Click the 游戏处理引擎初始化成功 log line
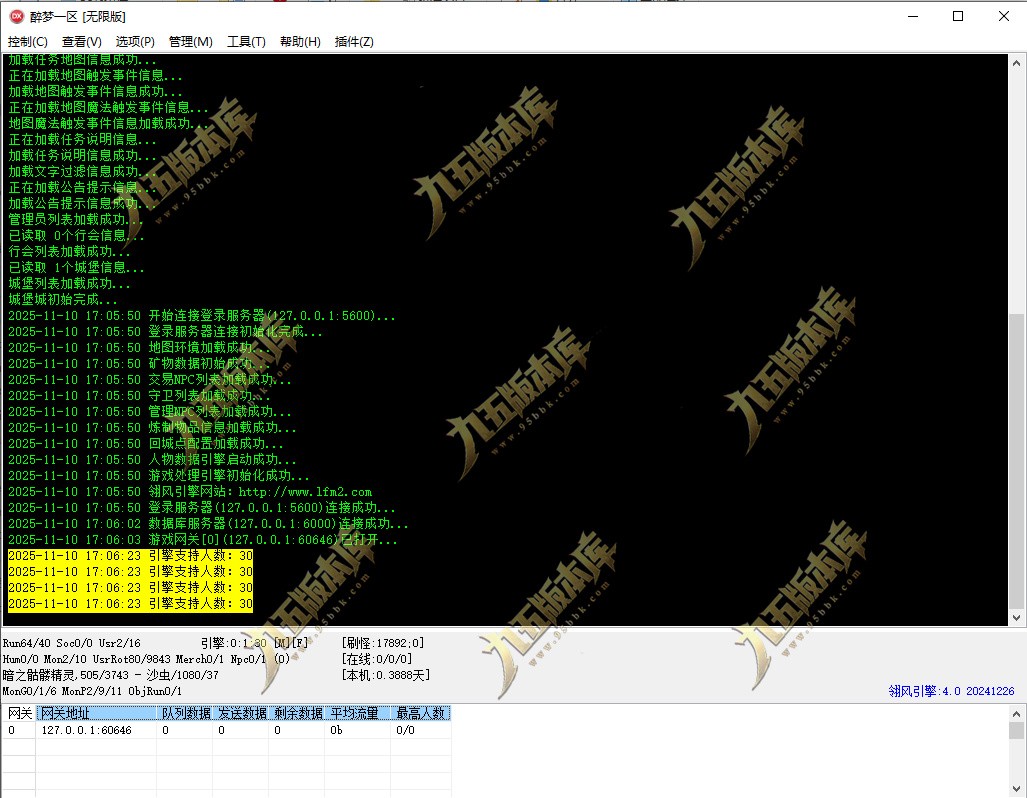1027x798 pixels. (159, 476)
